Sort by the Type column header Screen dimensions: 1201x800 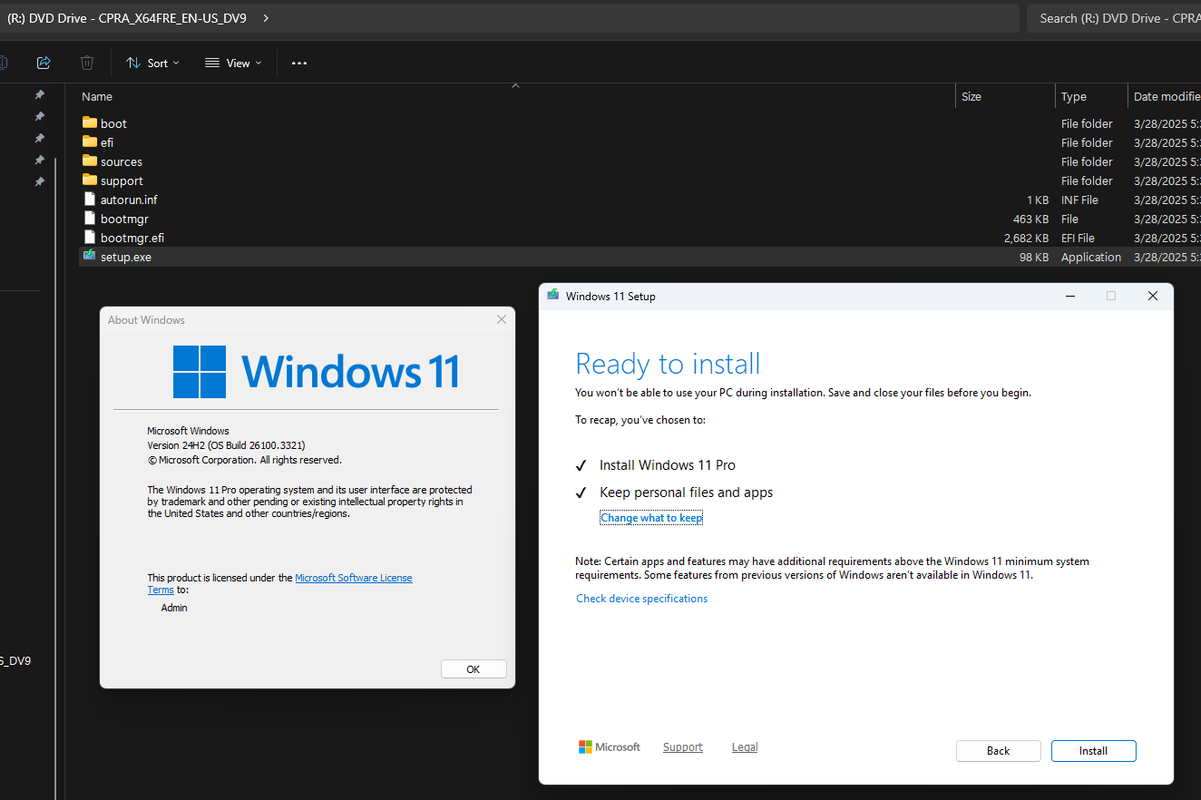click(x=1073, y=97)
